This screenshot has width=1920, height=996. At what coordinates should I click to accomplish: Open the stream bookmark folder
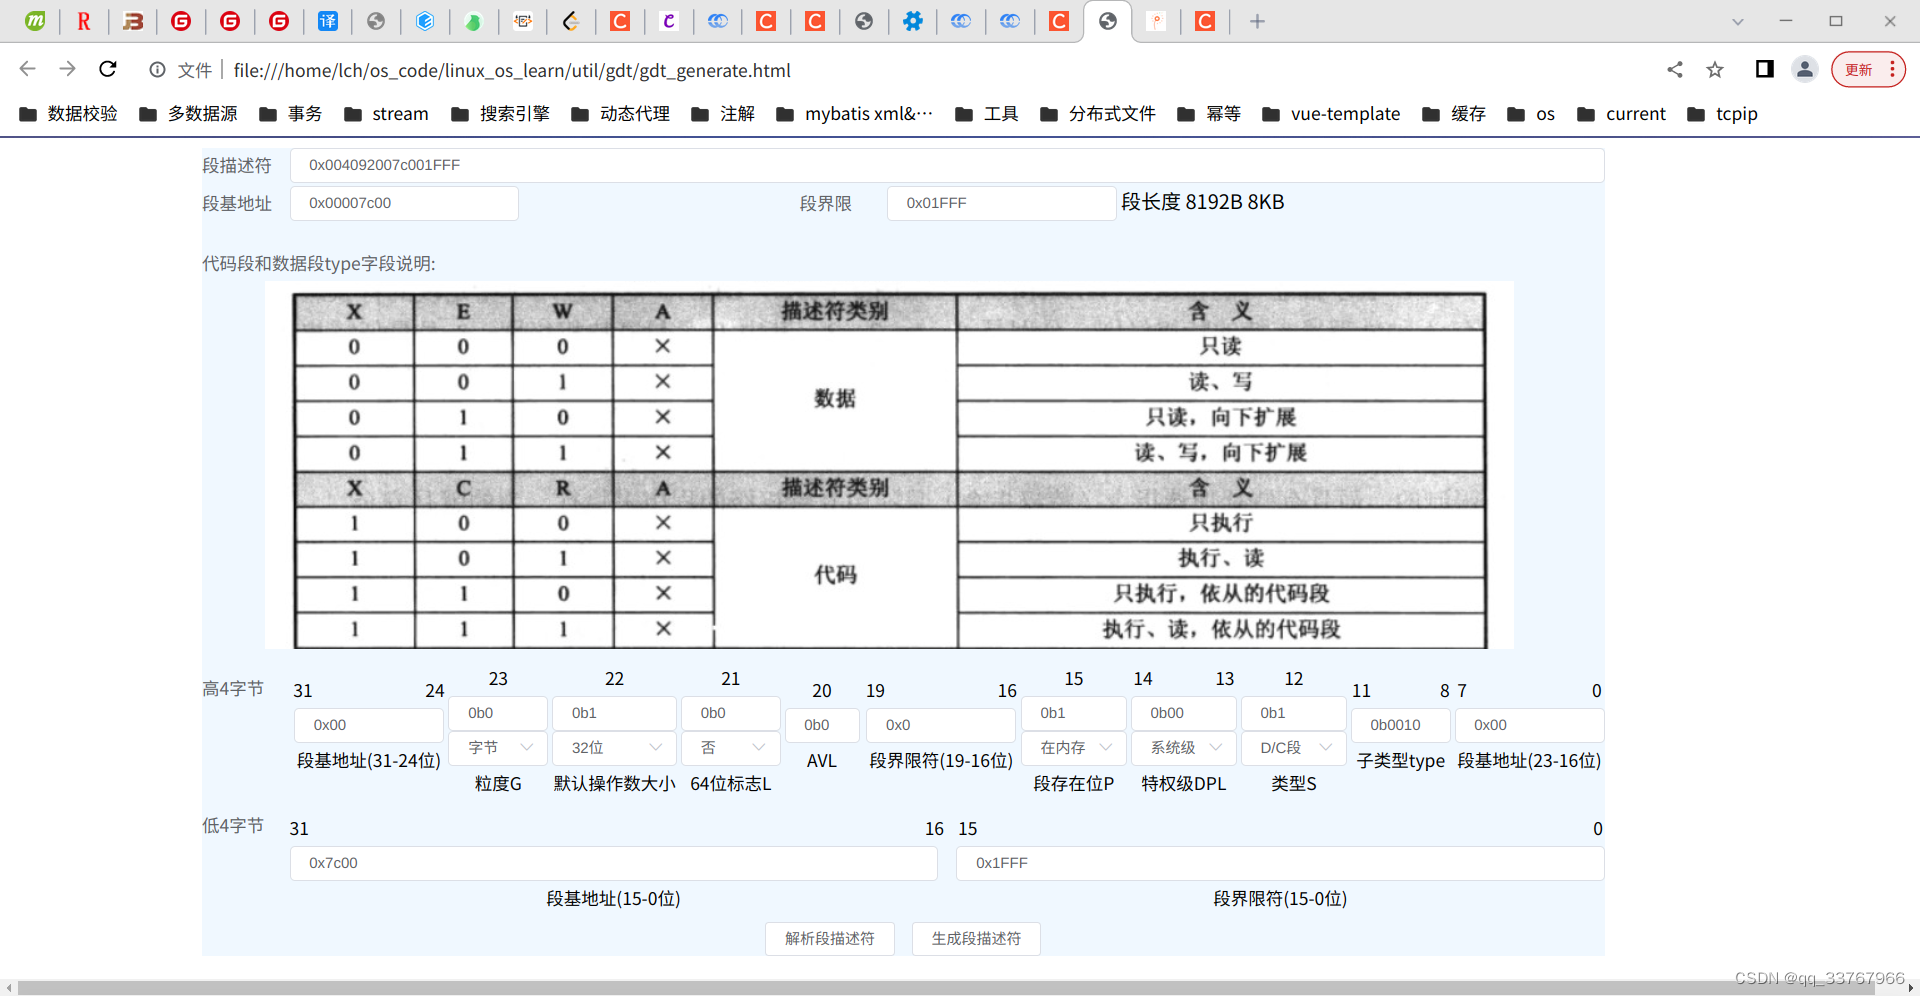(386, 114)
